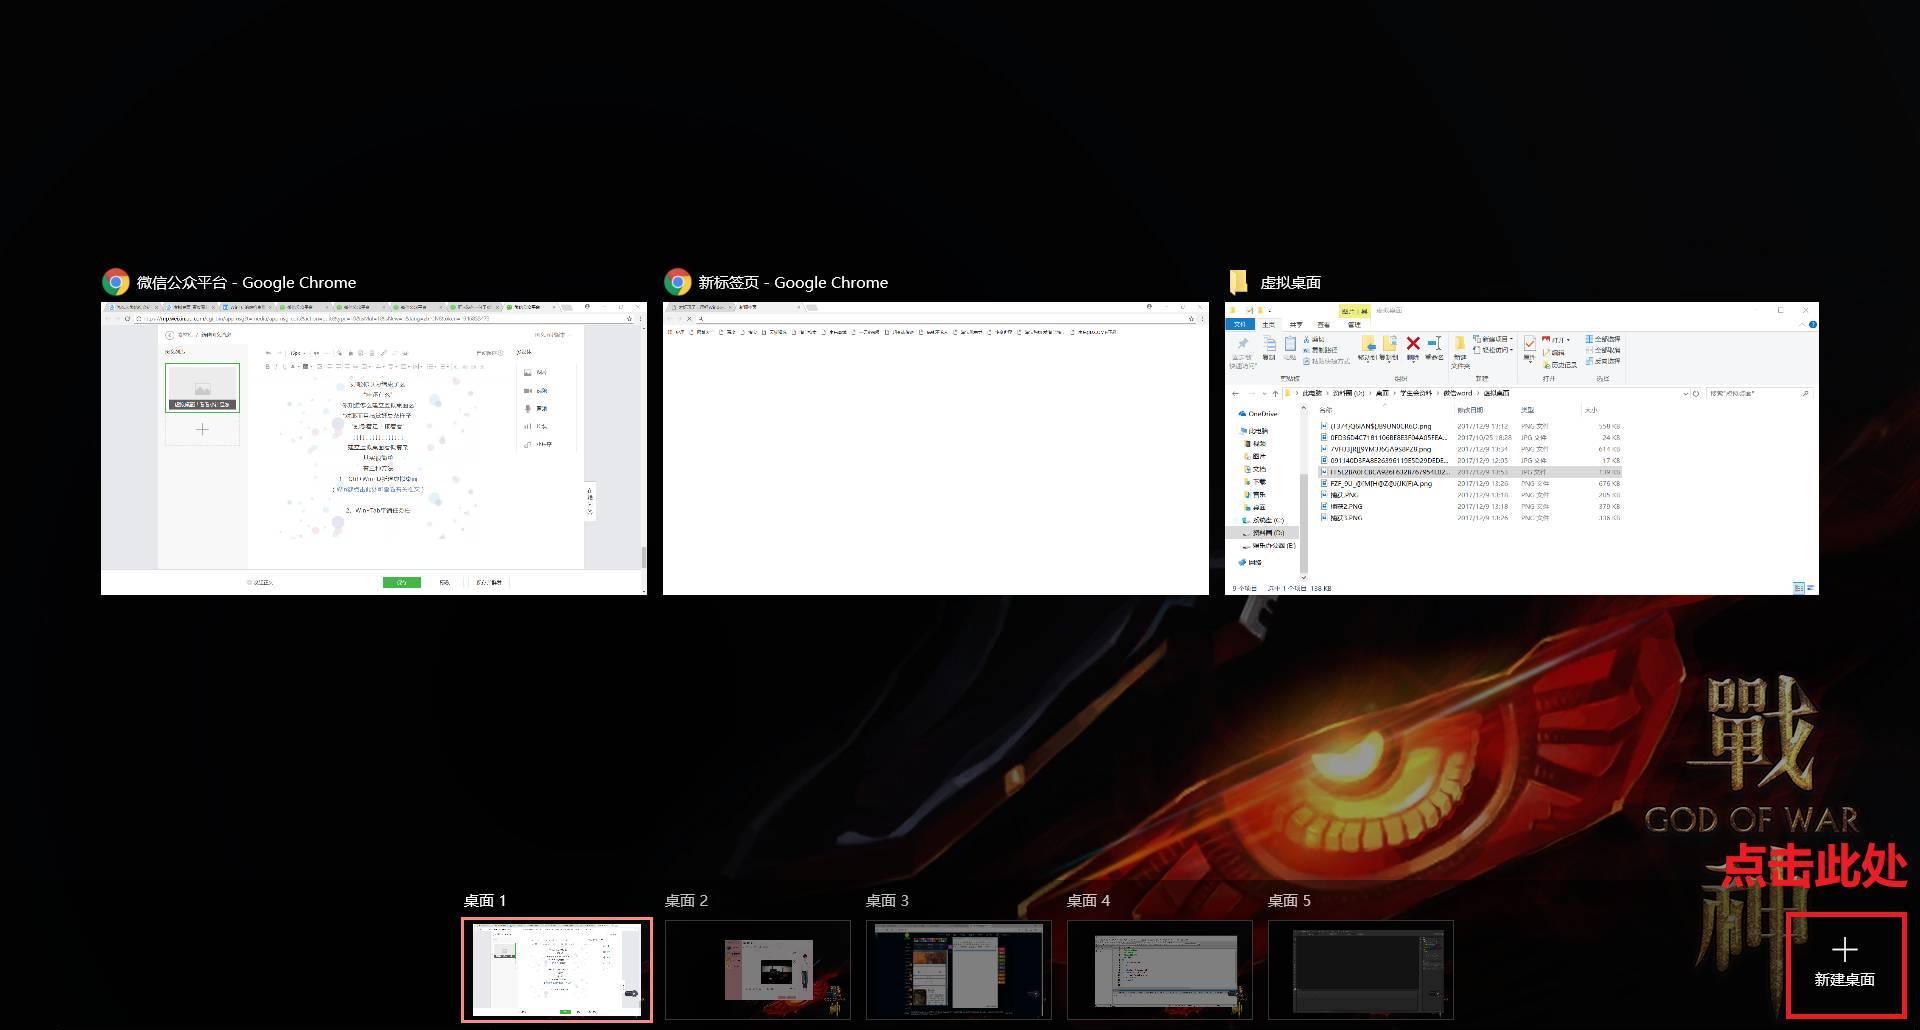This screenshot has height=1030, width=1920.
Task: Open the 微信公众平台 Google Chrome window thumbnail
Action: 374,448
